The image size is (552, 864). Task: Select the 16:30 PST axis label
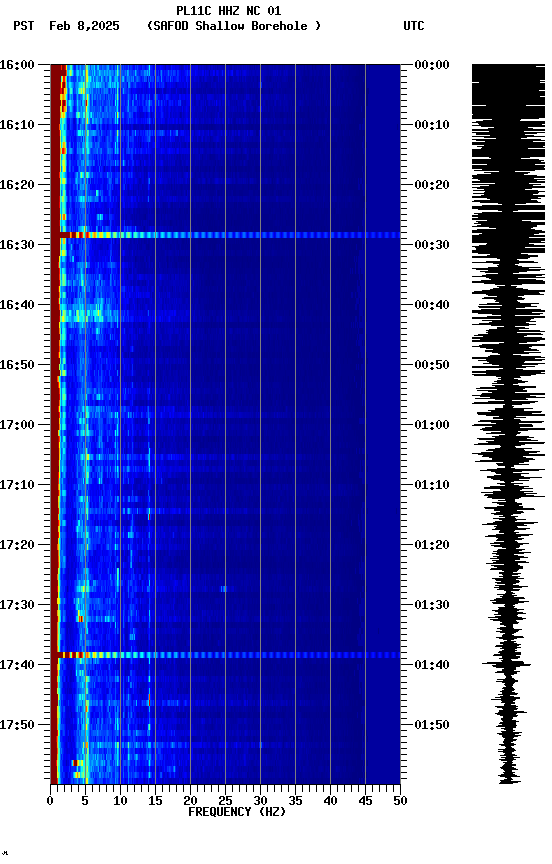click(17, 245)
